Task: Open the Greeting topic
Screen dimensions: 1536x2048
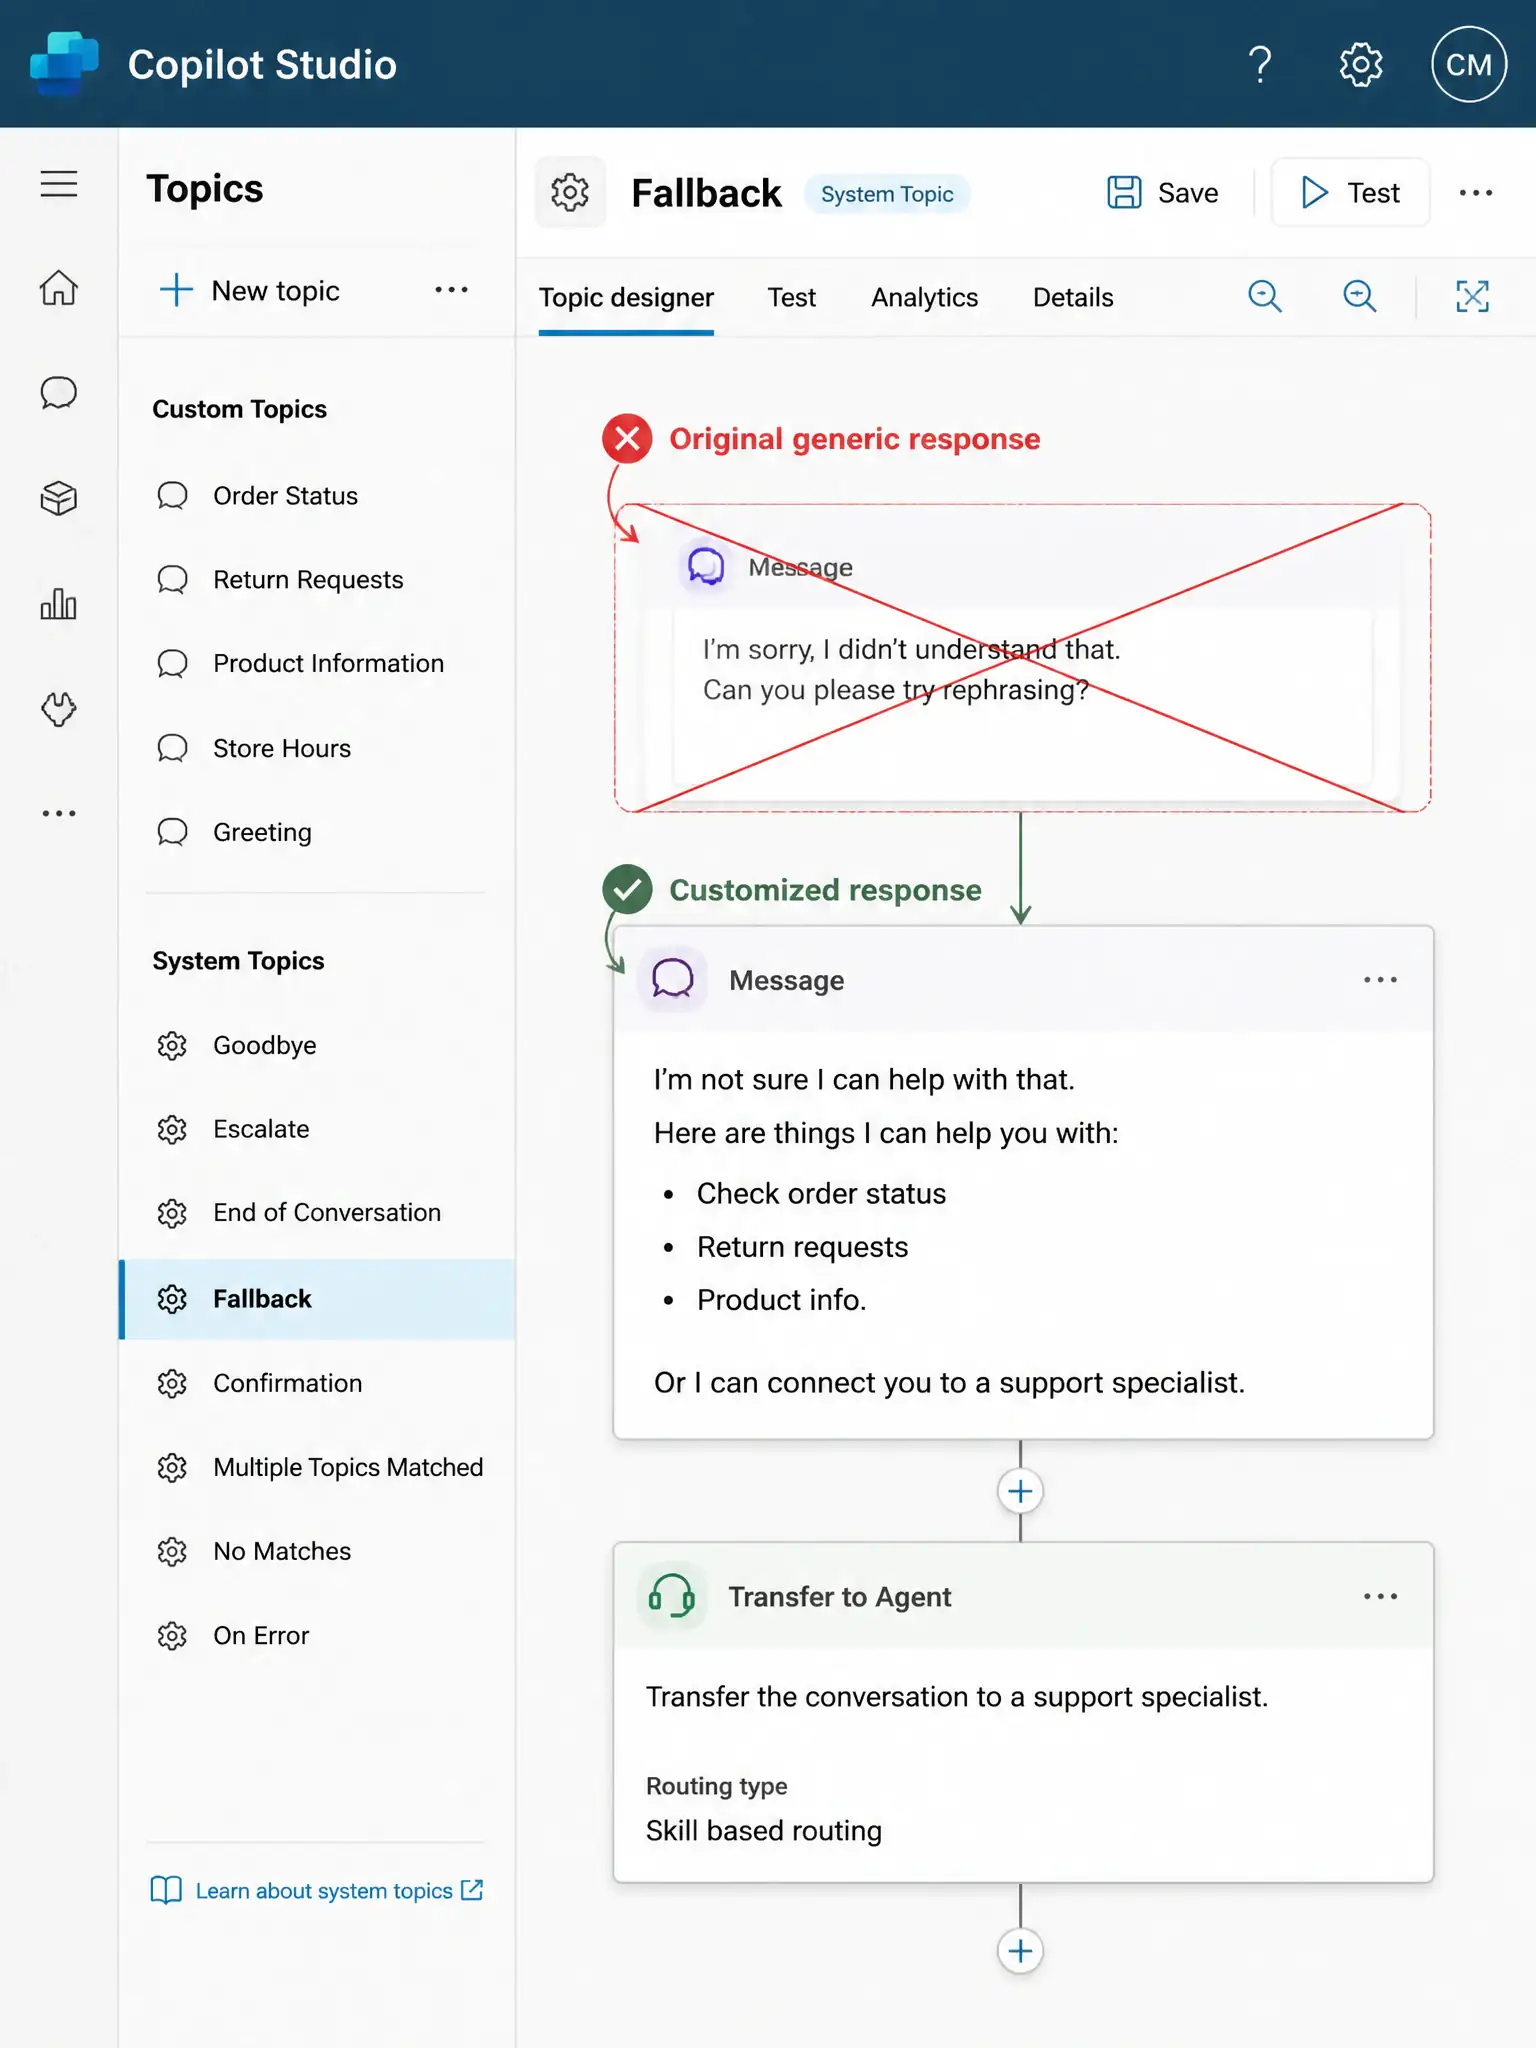Action: [317, 832]
